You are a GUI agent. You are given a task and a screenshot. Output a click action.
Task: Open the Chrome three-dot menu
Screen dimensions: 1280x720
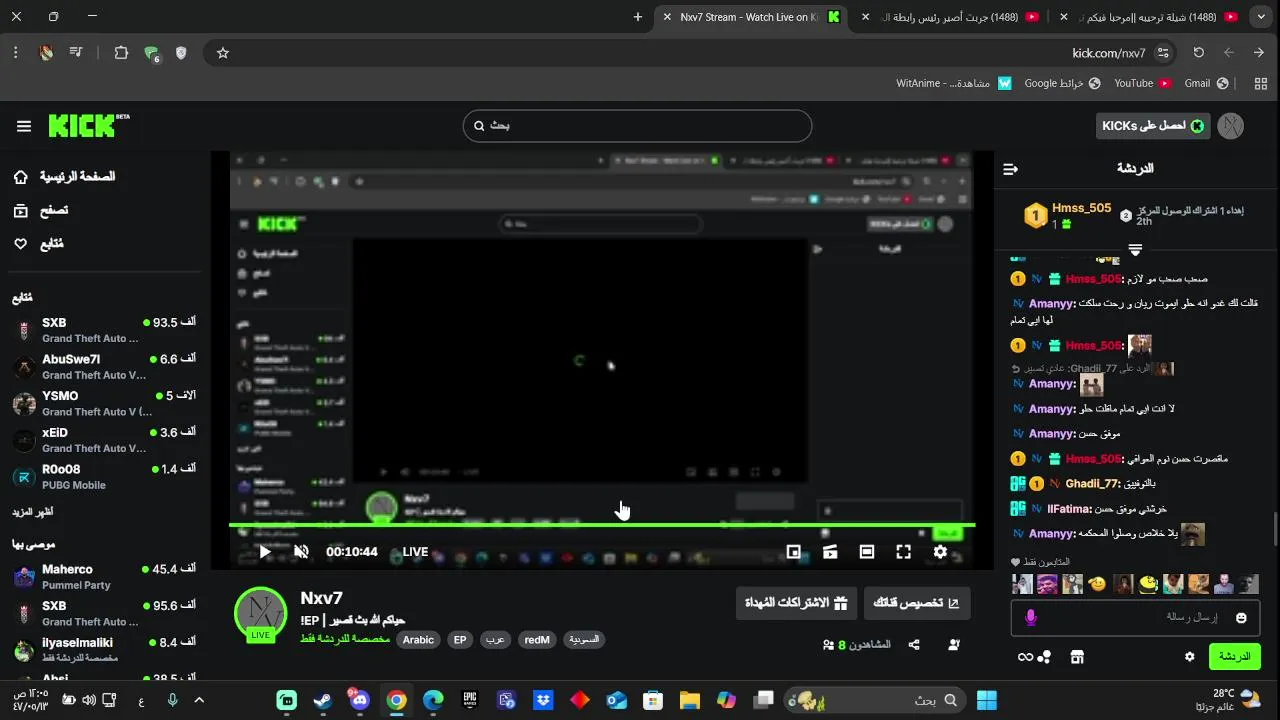point(16,53)
